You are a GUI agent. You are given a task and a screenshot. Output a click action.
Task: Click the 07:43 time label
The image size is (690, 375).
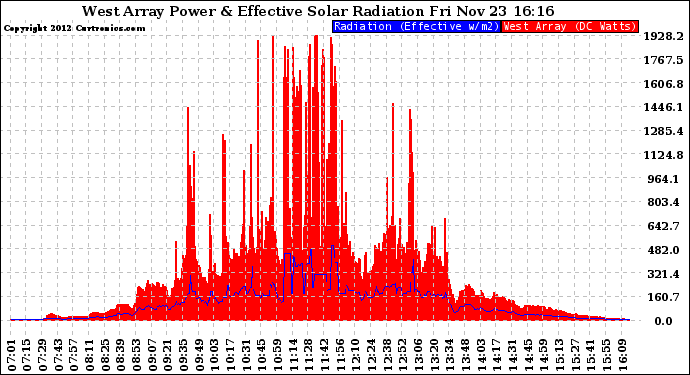pyautogui.click(x=59, y=355)
